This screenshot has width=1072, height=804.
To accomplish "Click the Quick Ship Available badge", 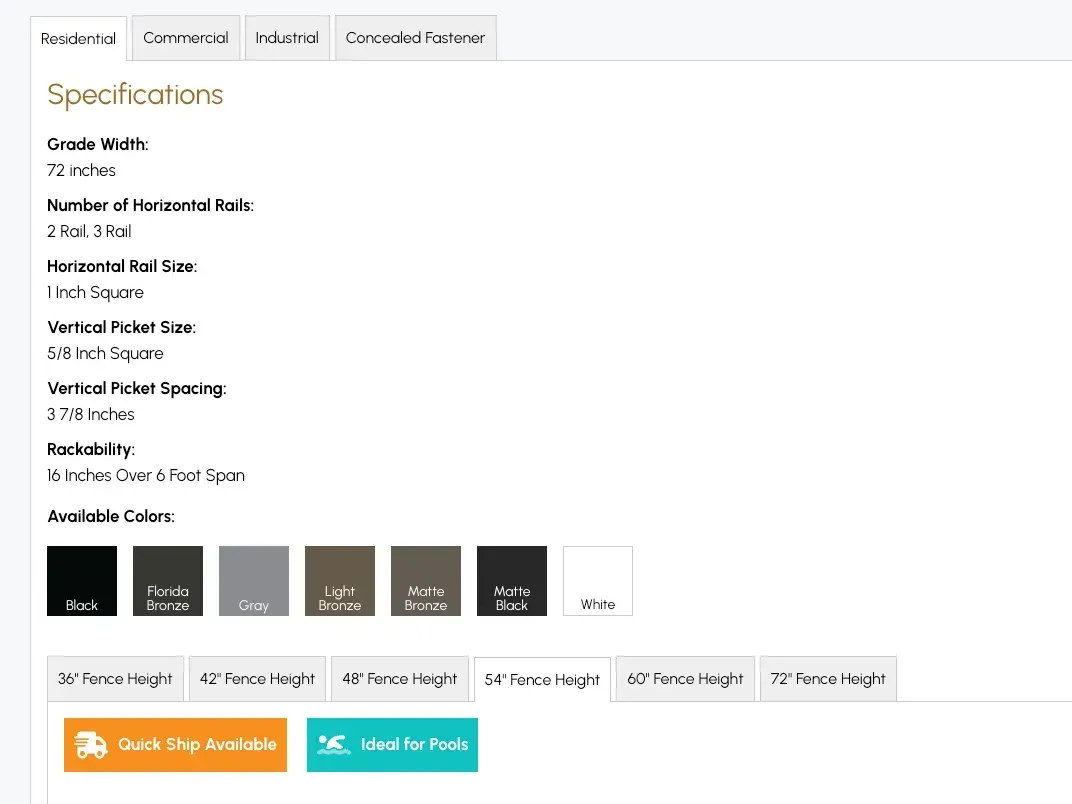I will 176,745.
